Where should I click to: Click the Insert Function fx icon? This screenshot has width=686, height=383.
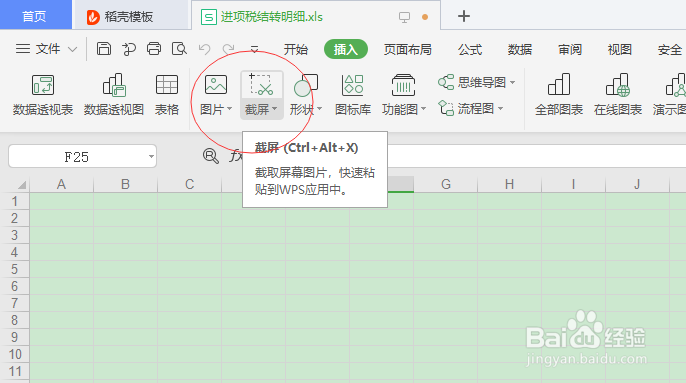pos(235,156)
